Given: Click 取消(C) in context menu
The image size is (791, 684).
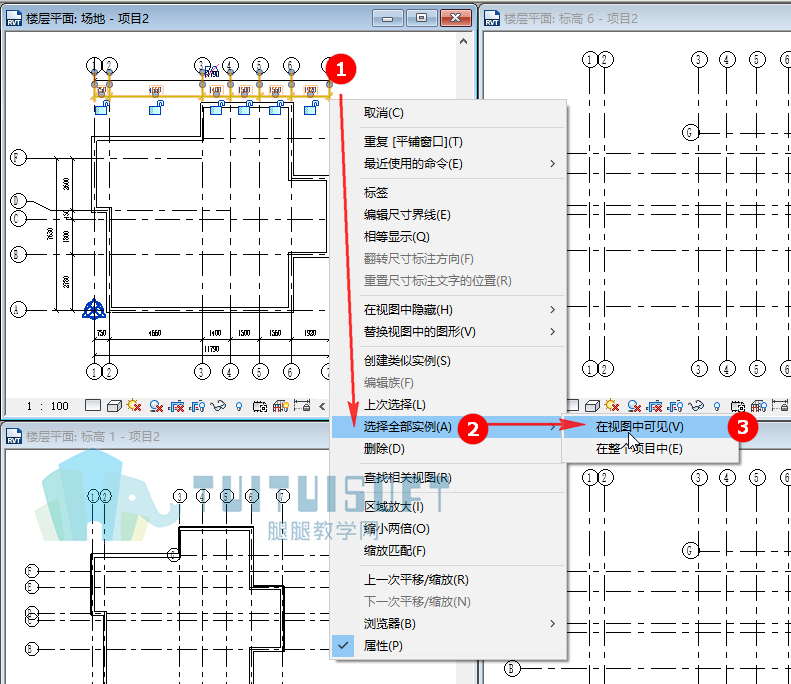Looking at the screenshot, I should click(448, 112).
